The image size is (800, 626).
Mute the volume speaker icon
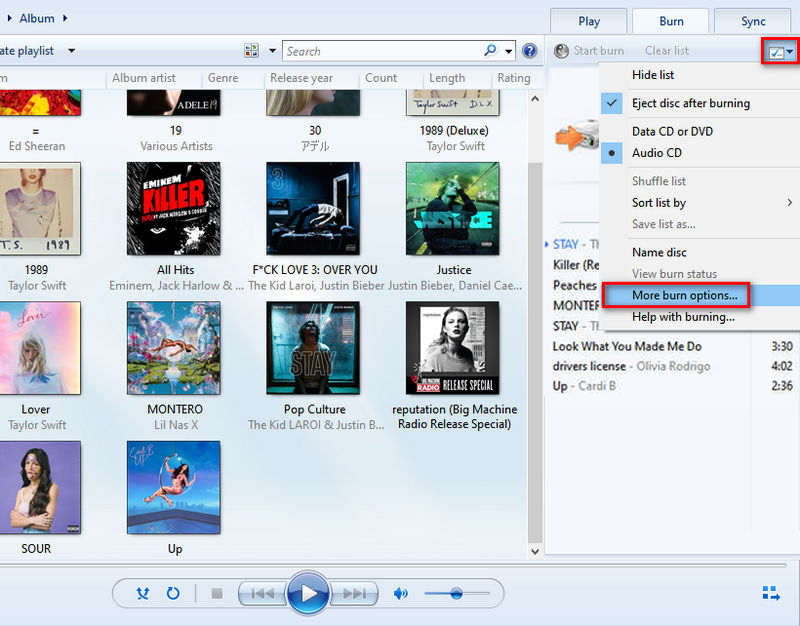click(x=401, y=593)
